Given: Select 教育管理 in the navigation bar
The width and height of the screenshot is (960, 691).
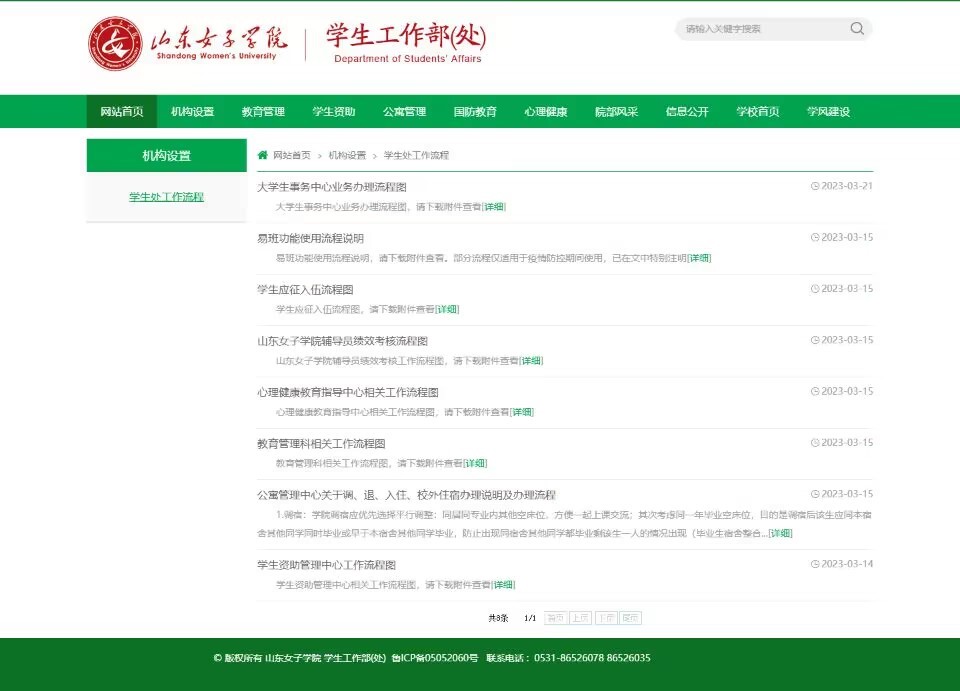Looking at the screenshot, I should 263,112.
